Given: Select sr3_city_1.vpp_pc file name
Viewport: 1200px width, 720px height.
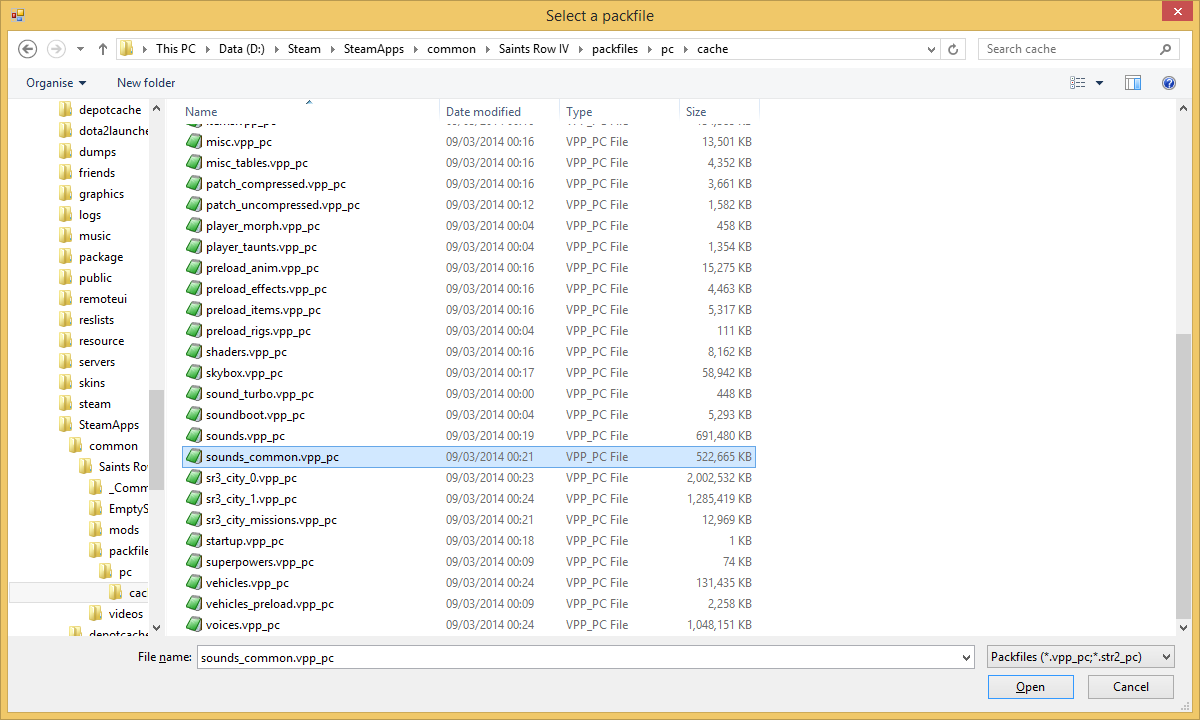Looking at the screenshot, I should (x=251, y=499).
